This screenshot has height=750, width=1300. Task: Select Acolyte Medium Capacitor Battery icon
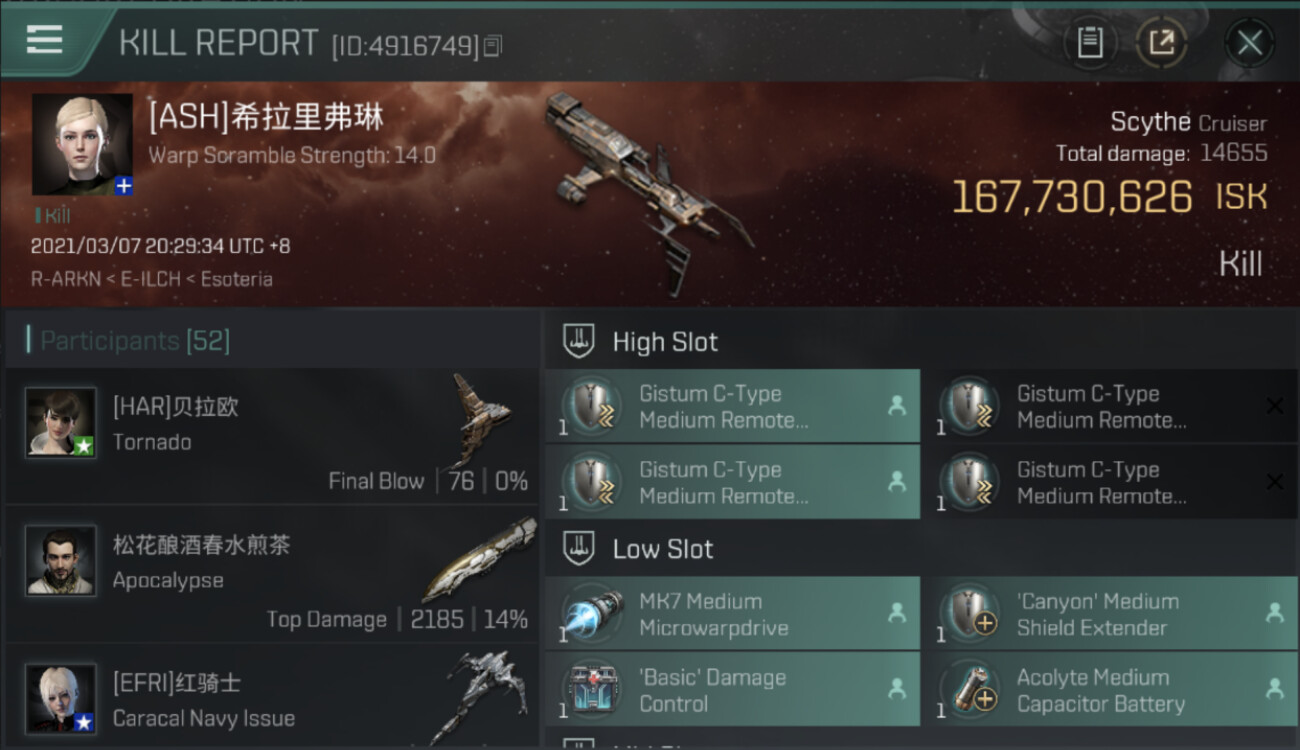(x=971, y=690)
